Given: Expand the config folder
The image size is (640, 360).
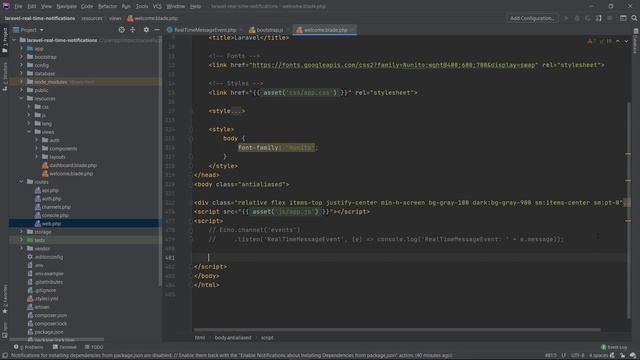Looking at the screenshot, I should [22, 65].
